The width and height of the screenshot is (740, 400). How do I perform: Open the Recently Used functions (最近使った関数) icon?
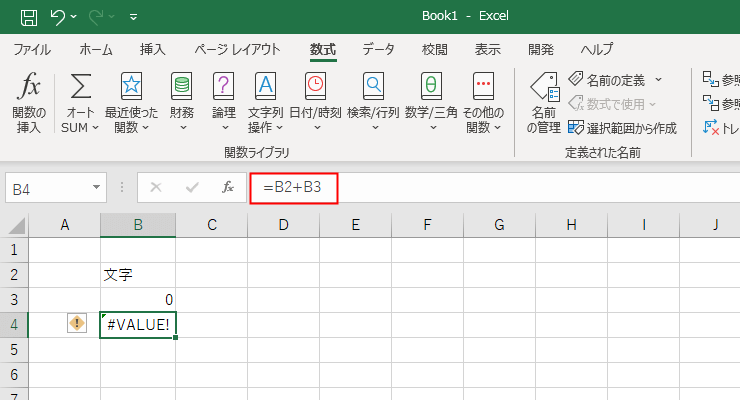[x=132, y=86]
